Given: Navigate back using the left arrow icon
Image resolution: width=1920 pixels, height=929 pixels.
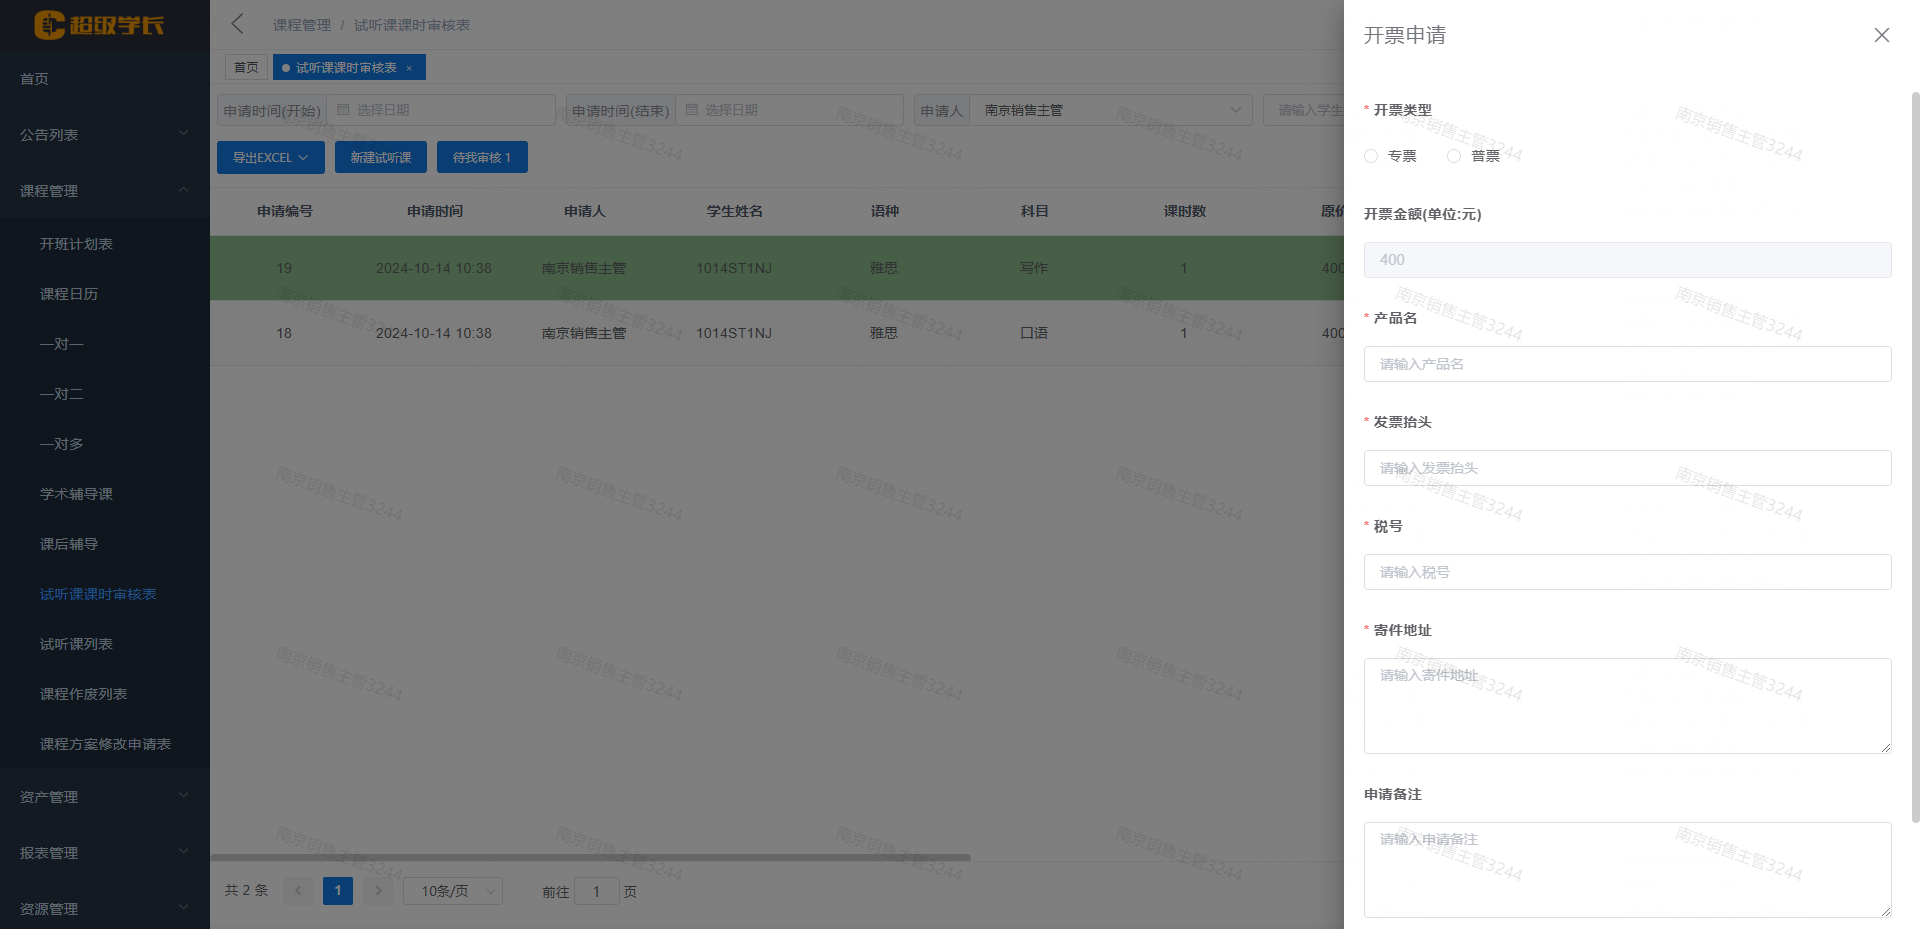Looking at the screenshot, I should [237, 24].
